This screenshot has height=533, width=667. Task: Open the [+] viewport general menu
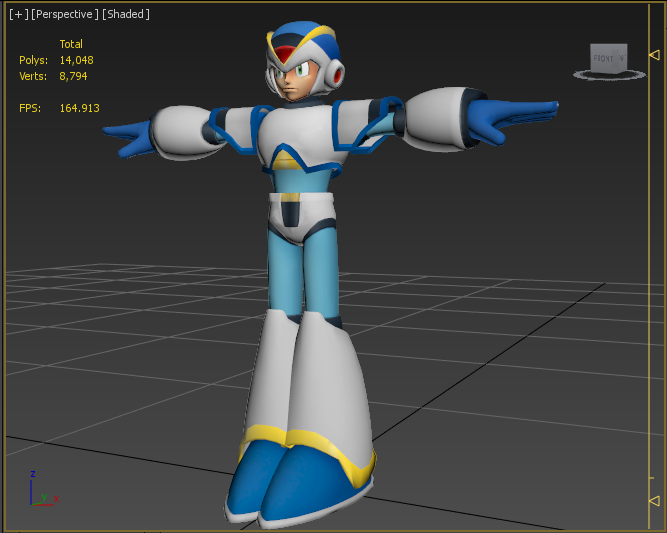coord(19,14)
